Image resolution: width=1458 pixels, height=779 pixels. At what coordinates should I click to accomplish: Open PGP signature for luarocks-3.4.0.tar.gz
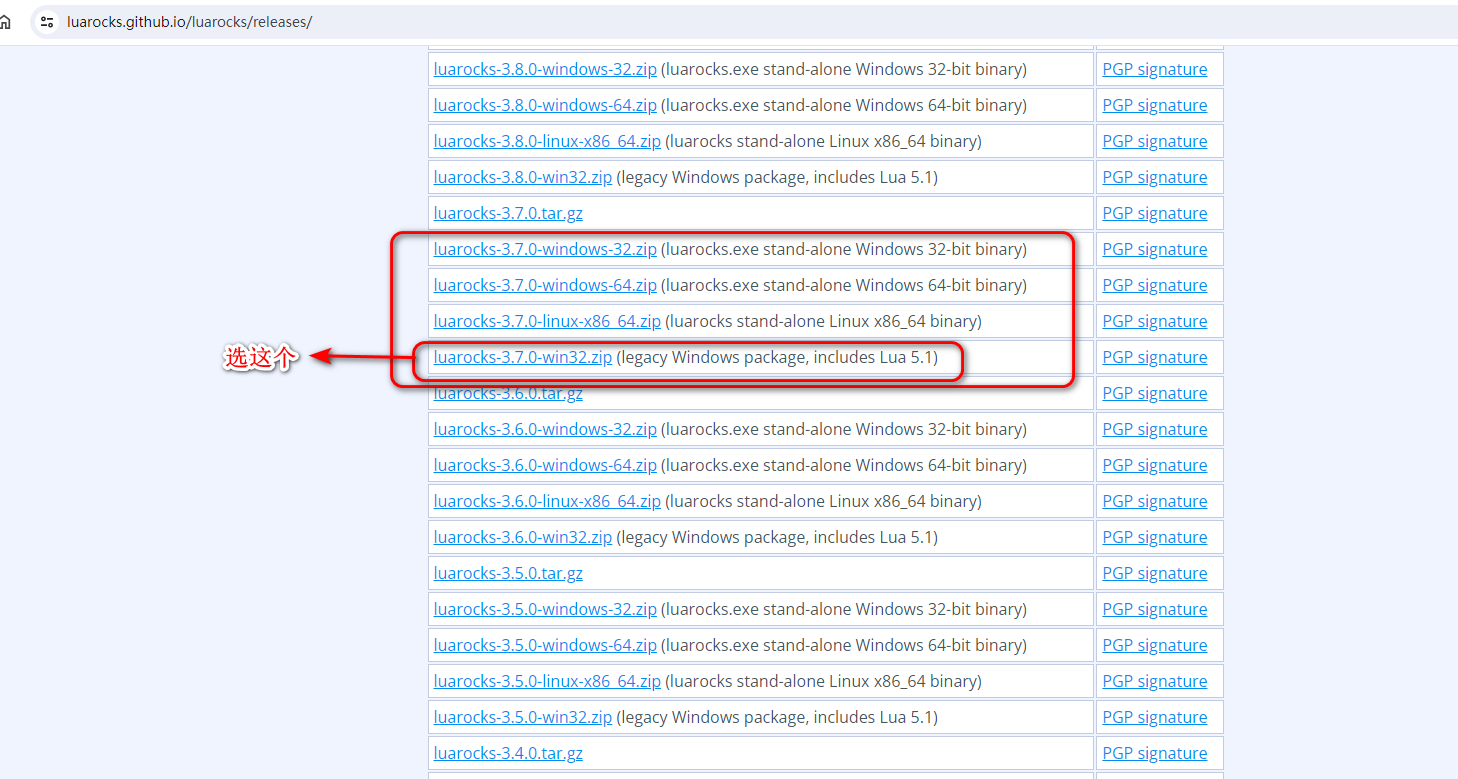(x=1155, y=753)
